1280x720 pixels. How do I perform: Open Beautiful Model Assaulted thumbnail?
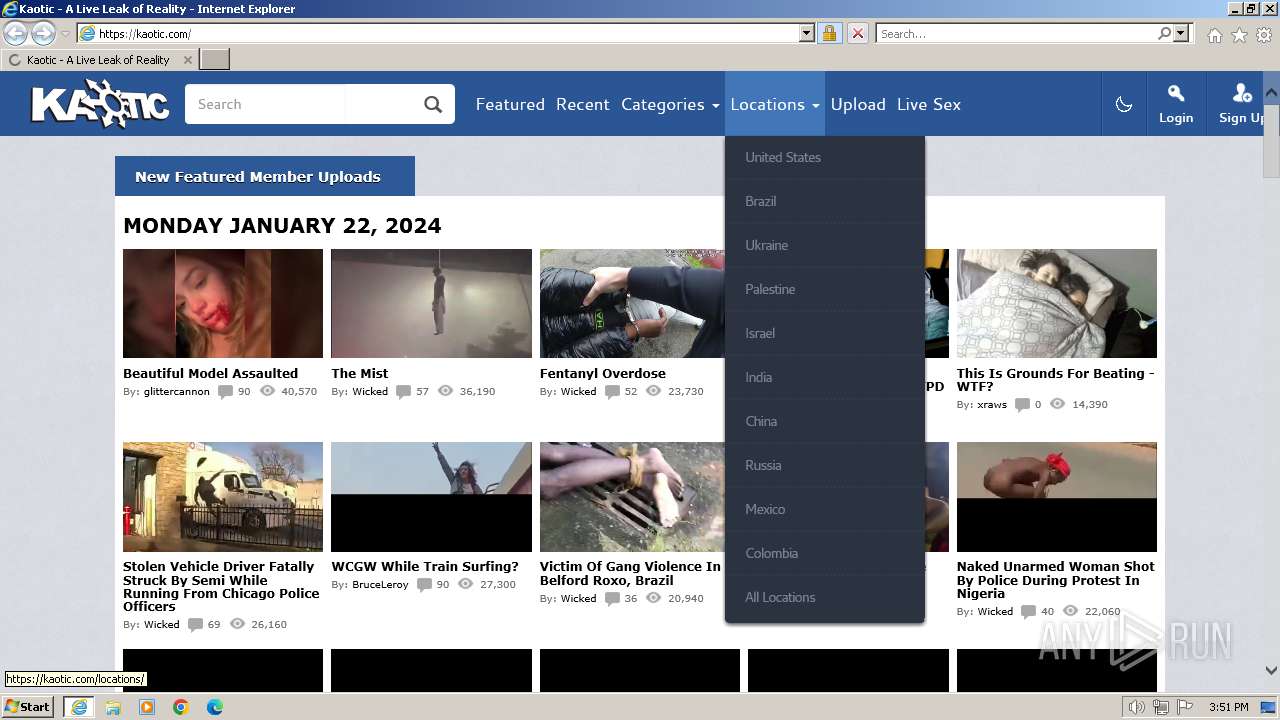(x=223, y=303)
